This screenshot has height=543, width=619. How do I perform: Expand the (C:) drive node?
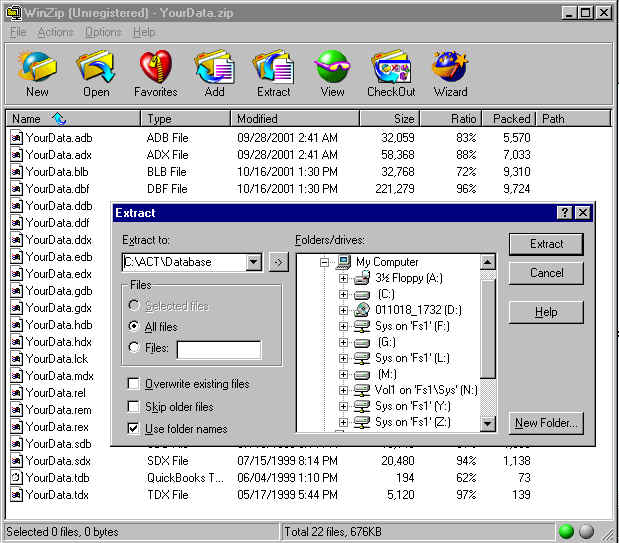[x=343, y=295]
